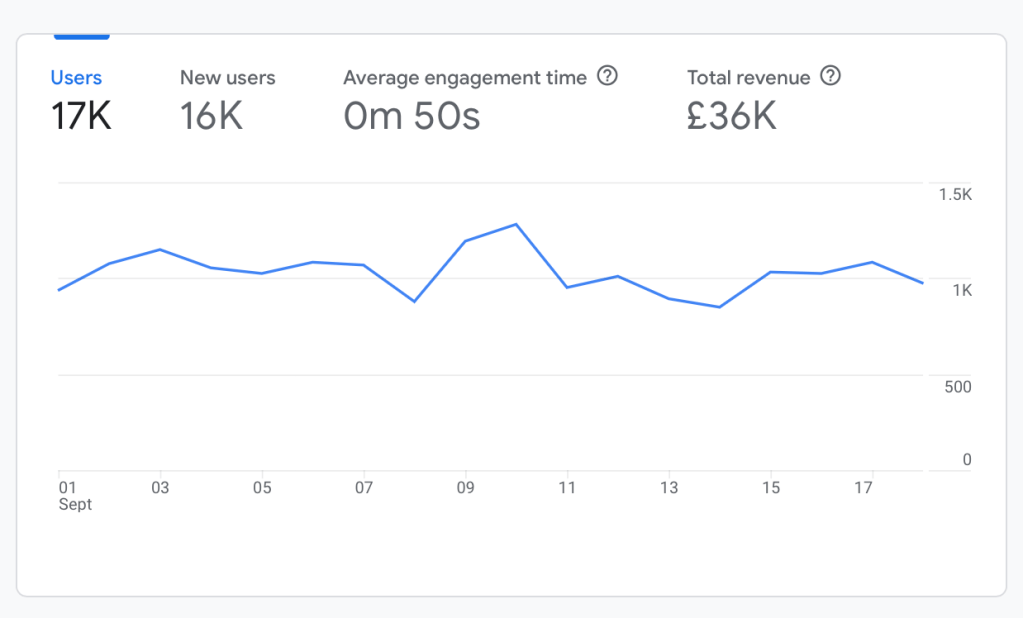Click the 17K Users value
The height and width of the screenshot is (618, 1023).
[79, 115]
